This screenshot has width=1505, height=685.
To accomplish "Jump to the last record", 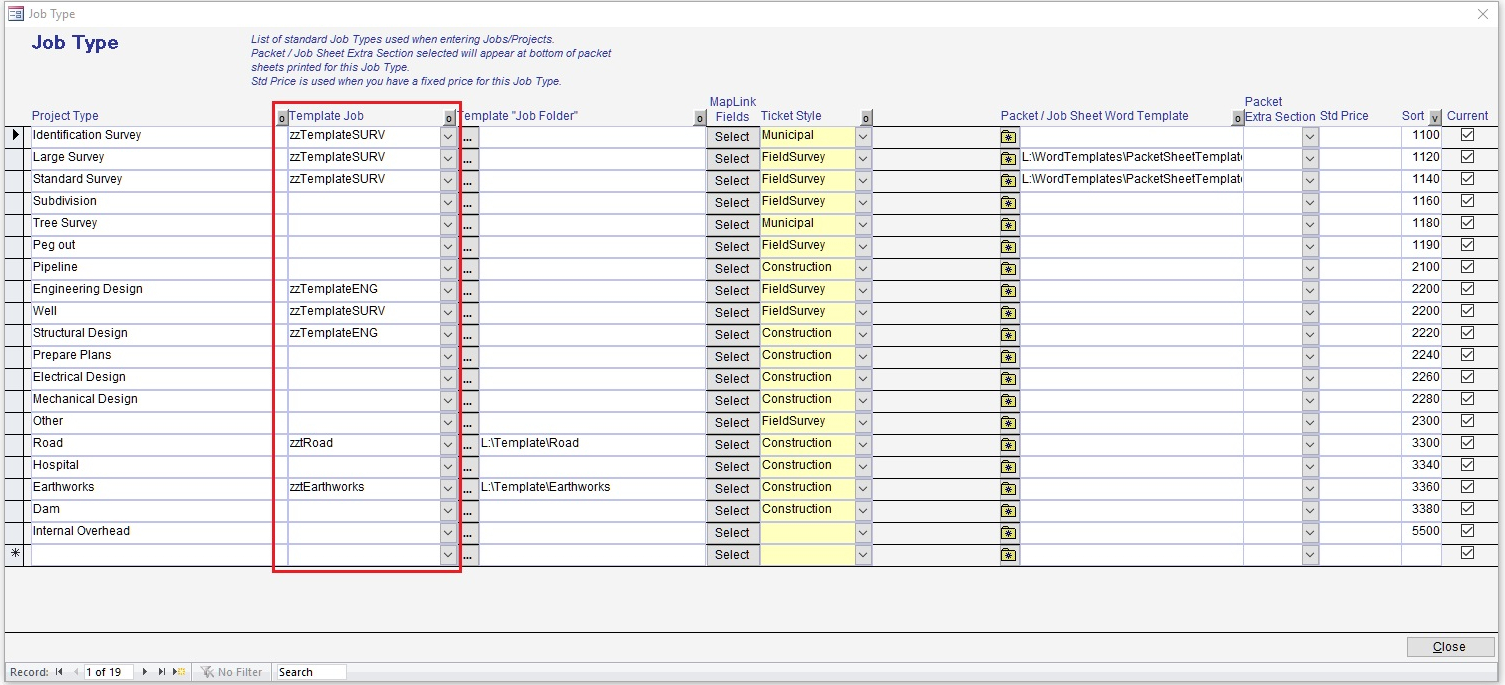I will [162, 672].
